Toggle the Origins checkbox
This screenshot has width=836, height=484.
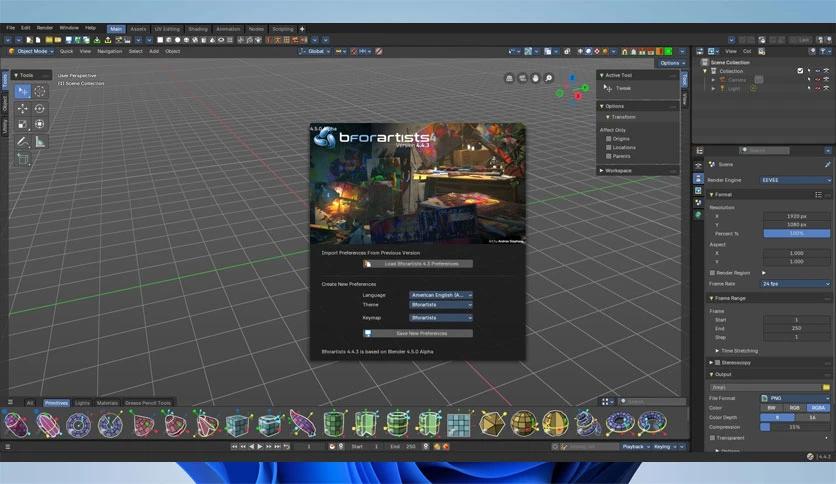(608, 139)
